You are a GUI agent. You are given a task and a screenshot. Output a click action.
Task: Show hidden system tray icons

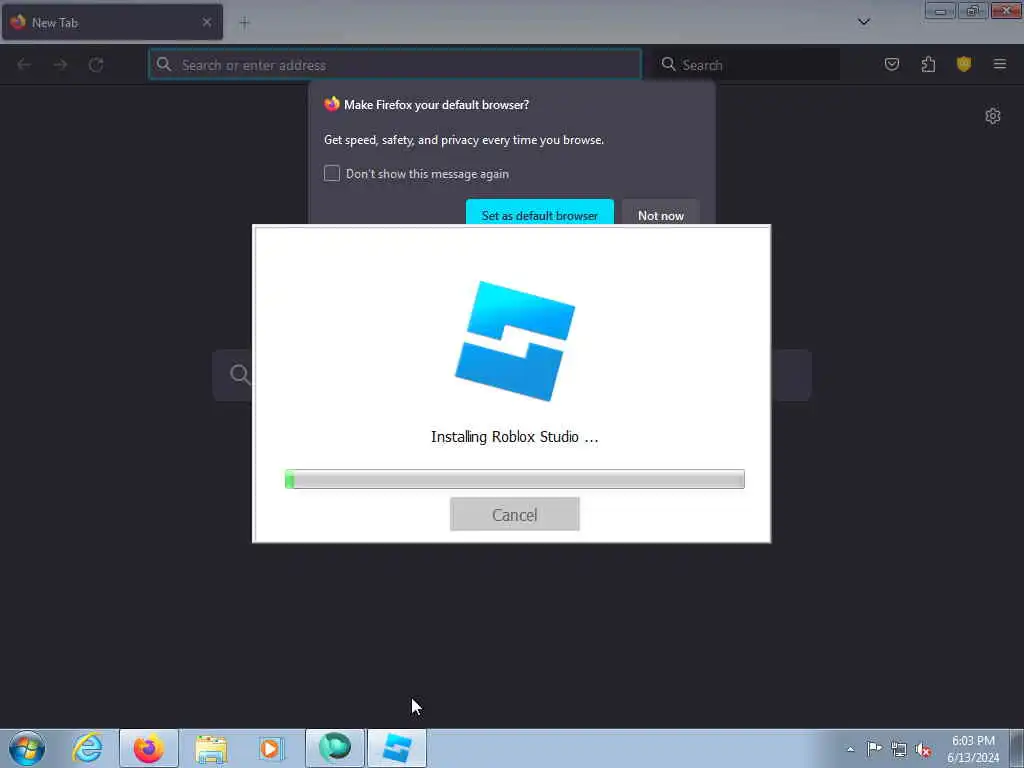tap(850, 749)
